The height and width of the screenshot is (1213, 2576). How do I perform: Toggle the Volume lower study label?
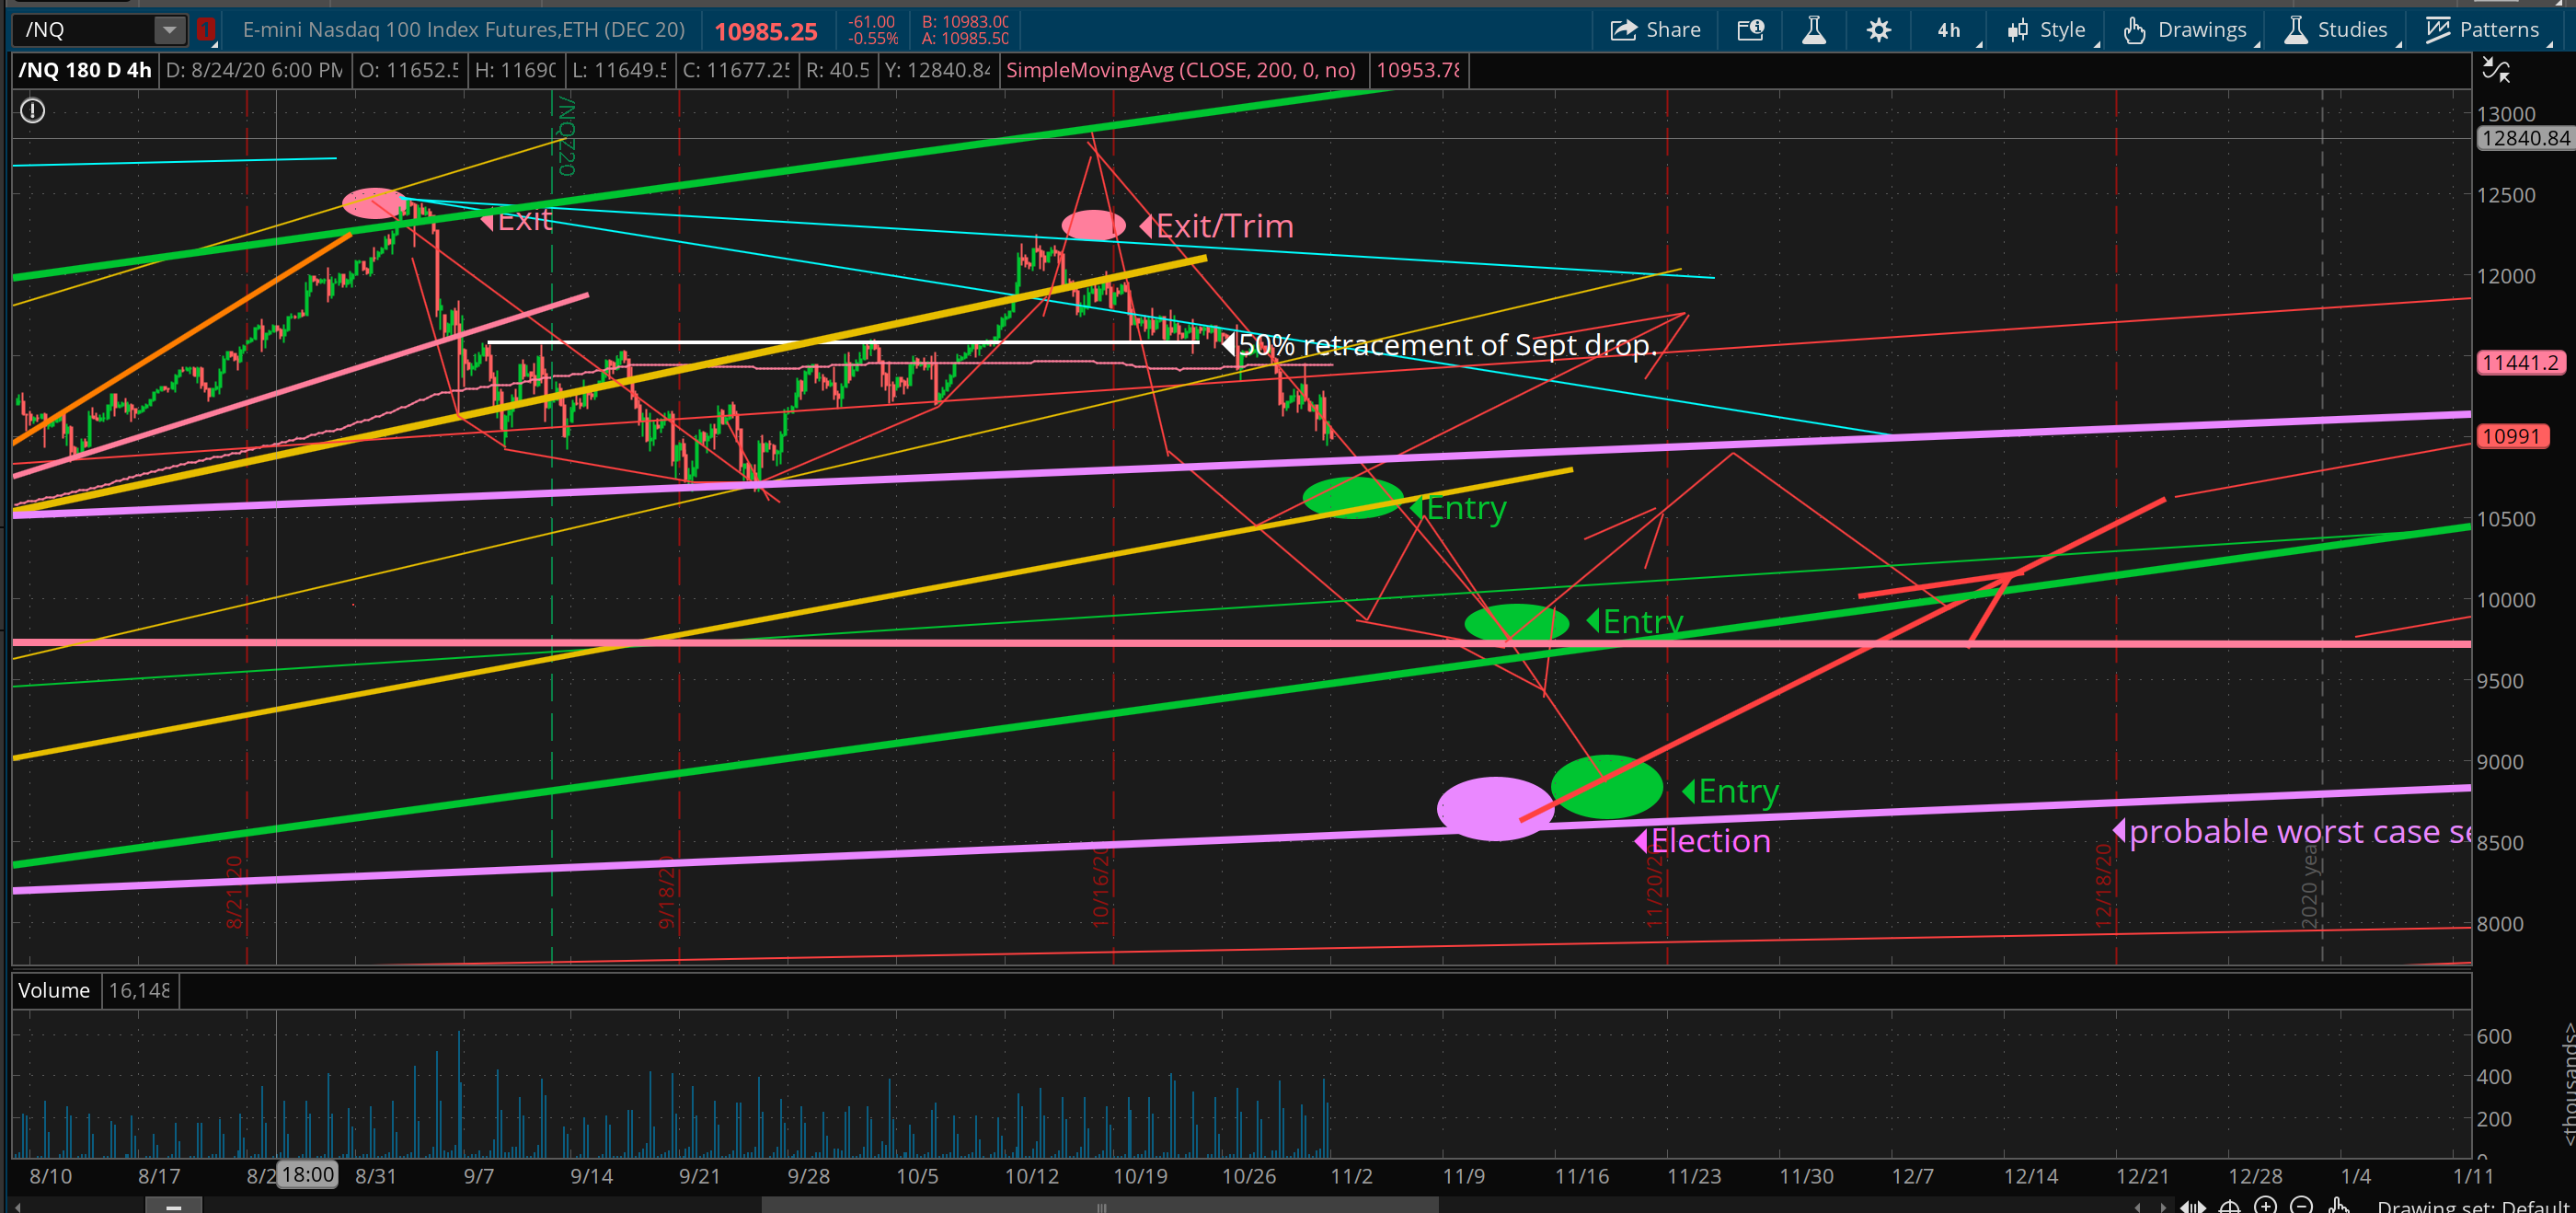pyautogui.click(x=54, y=990)
